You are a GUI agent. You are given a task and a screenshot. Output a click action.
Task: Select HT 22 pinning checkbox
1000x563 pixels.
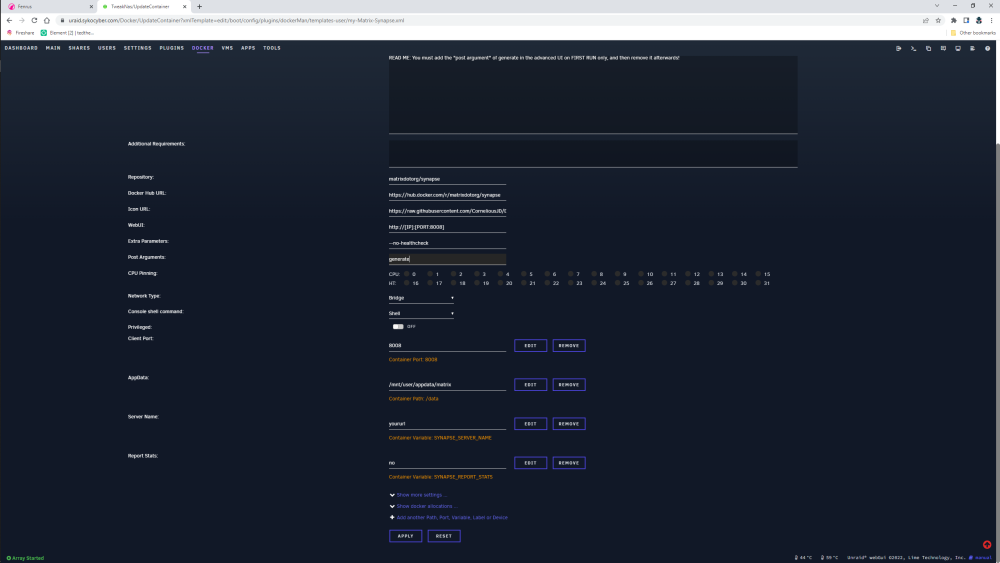click(547, 283)
